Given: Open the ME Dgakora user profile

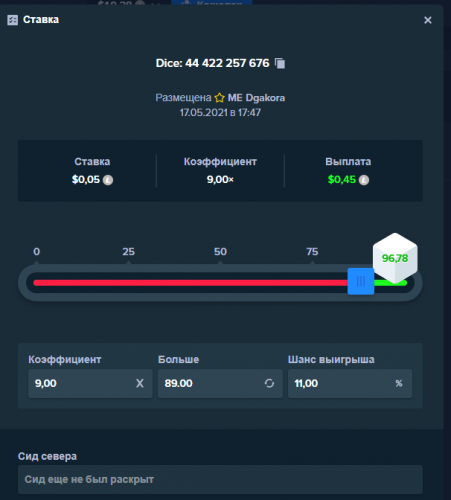Looking at the screenshot, I should [256, 98].
